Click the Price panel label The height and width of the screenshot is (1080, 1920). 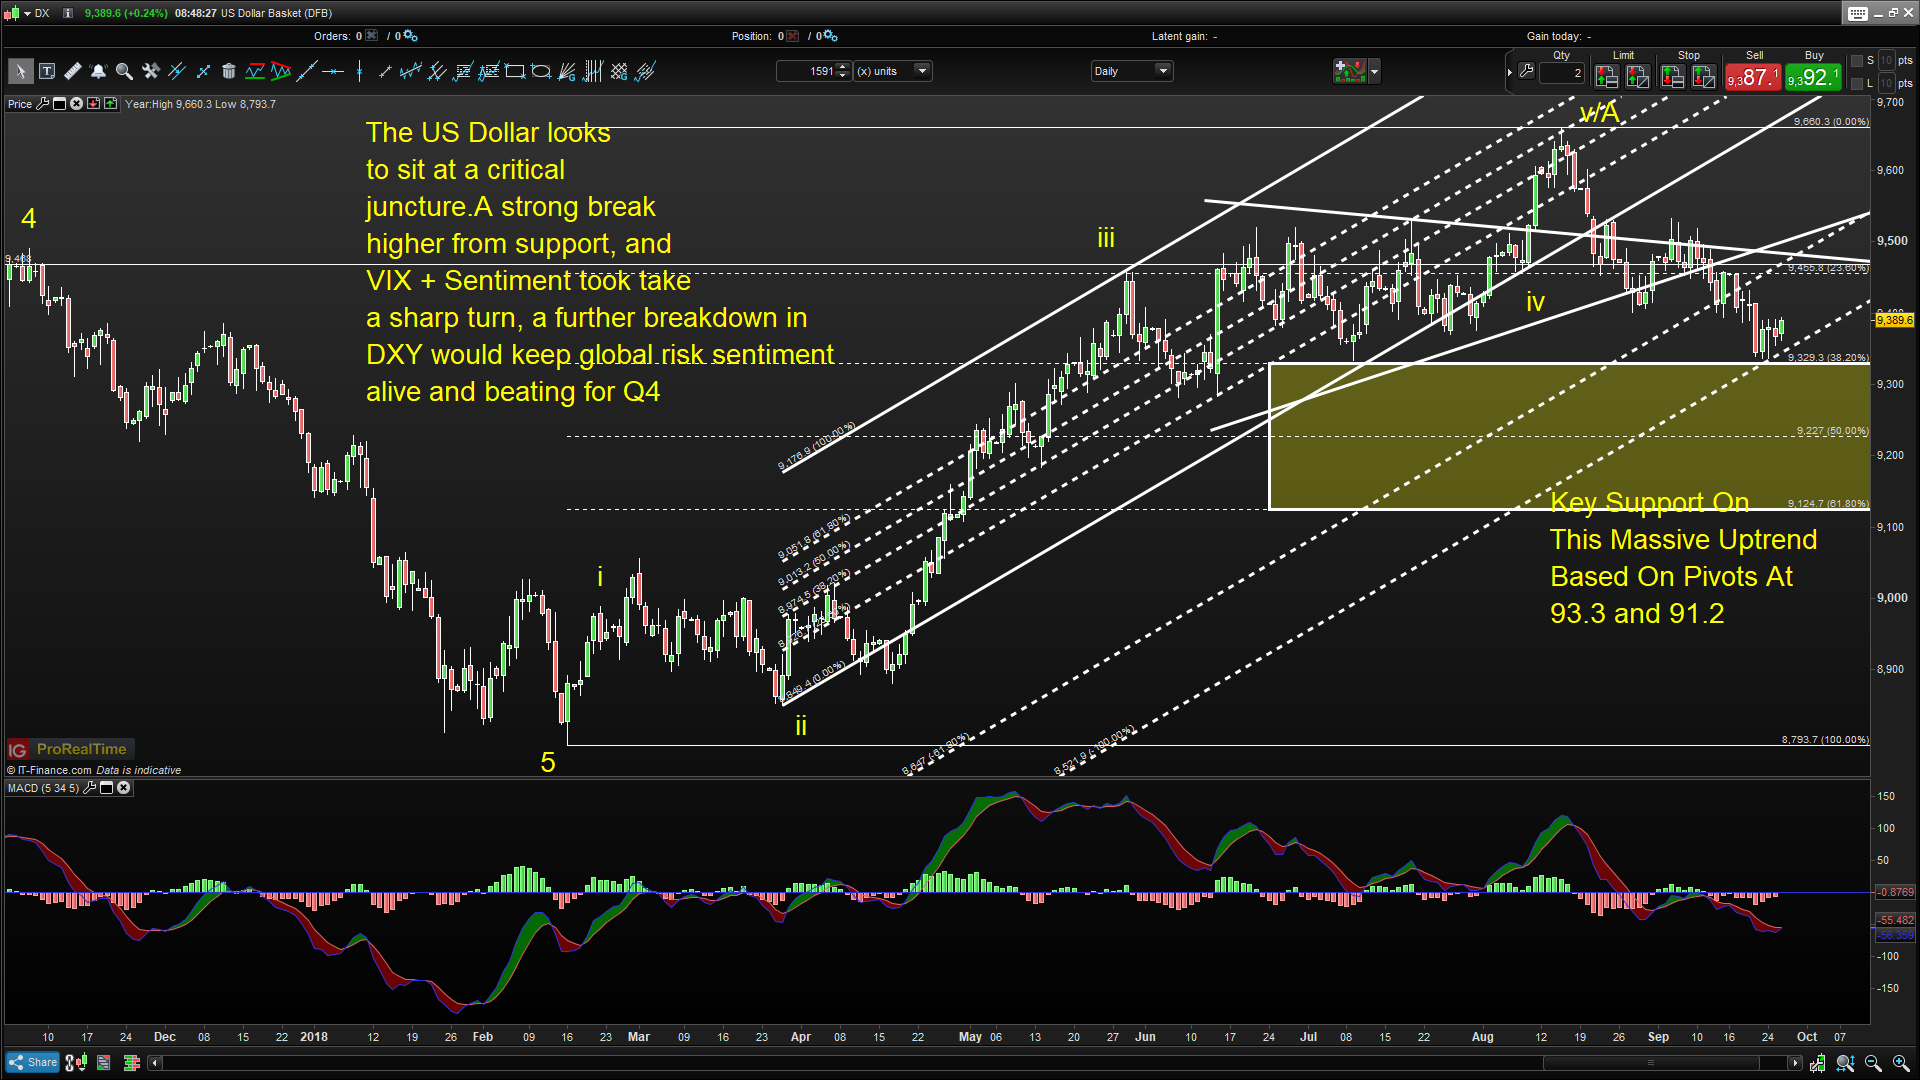(x=20, y=104)
